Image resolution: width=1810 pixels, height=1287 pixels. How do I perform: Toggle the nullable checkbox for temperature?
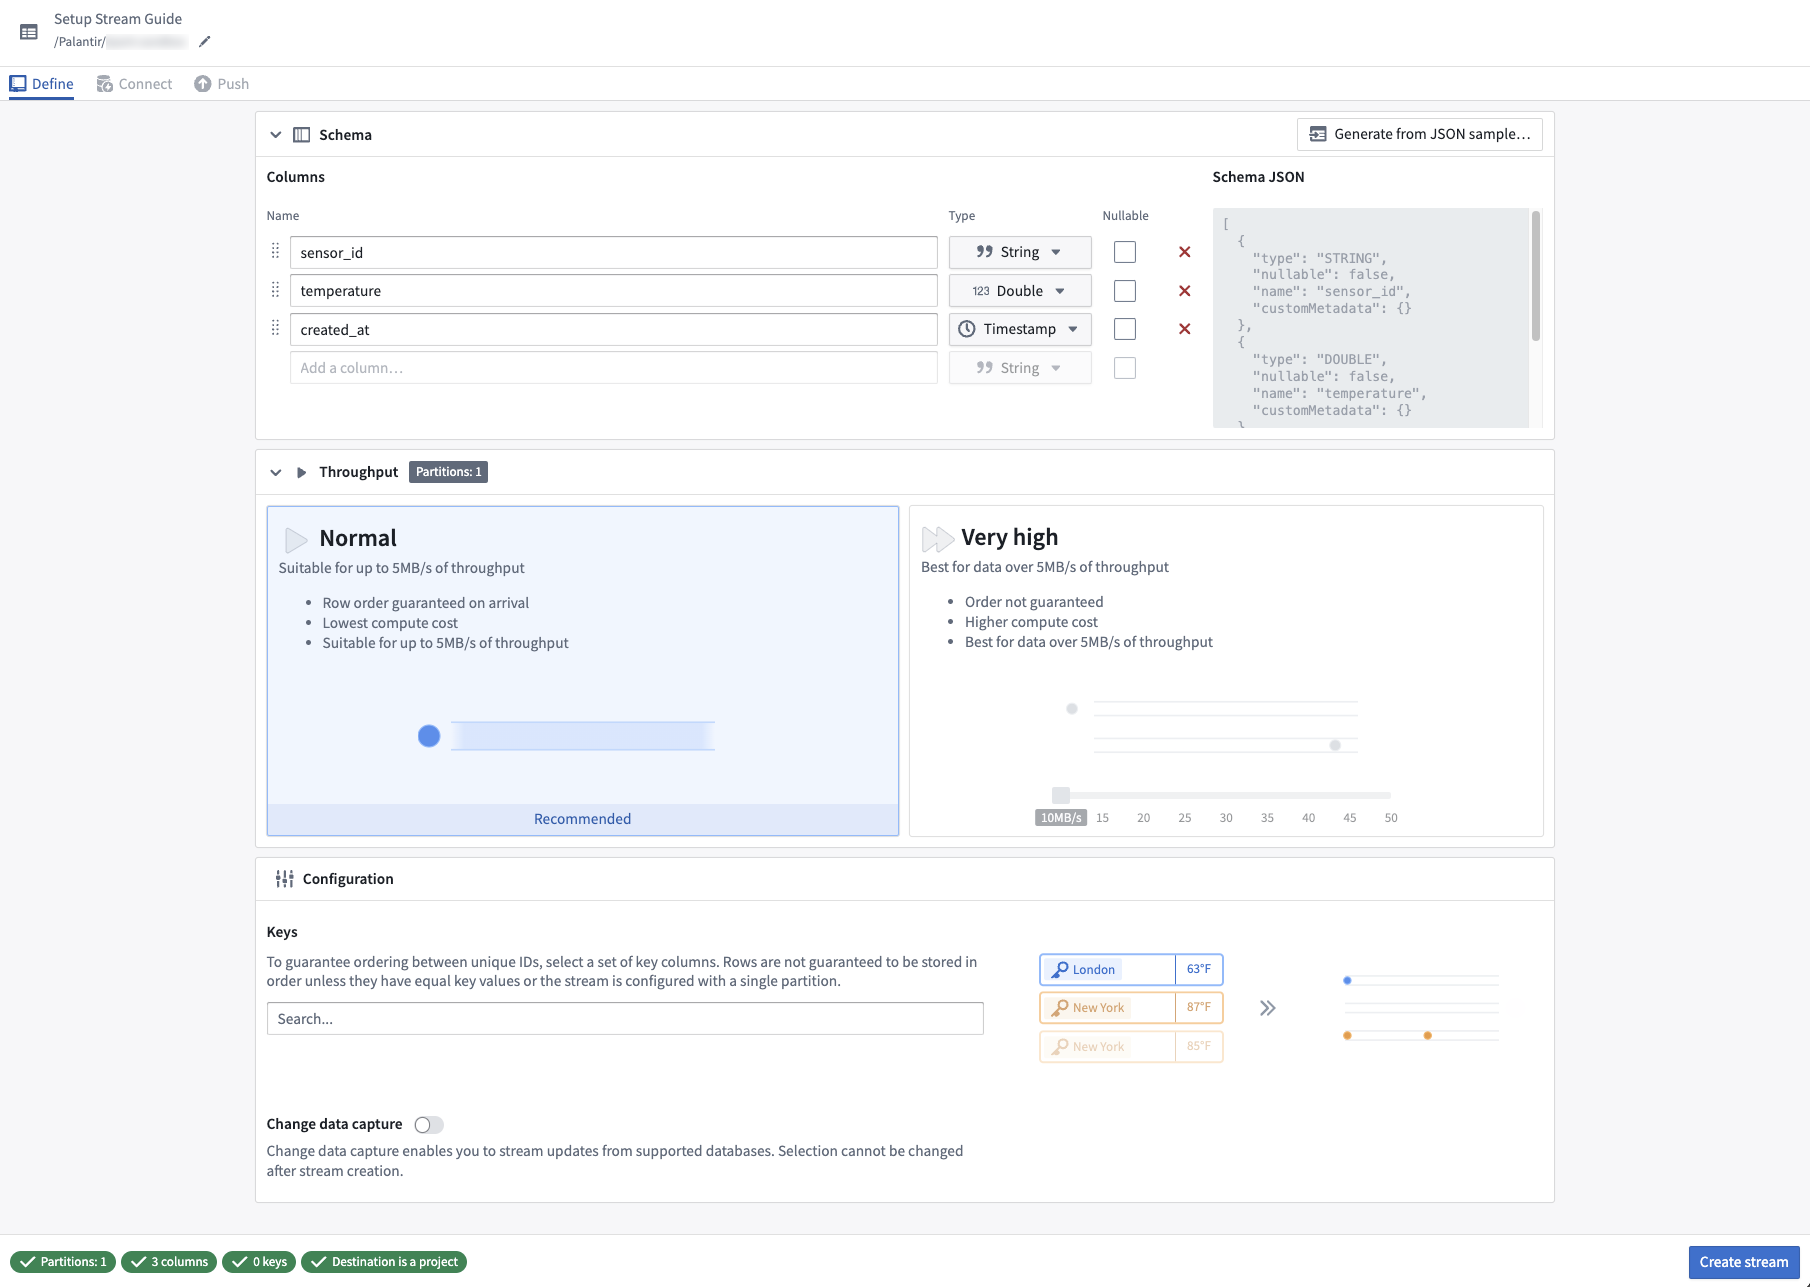[x=1125, y=291]
